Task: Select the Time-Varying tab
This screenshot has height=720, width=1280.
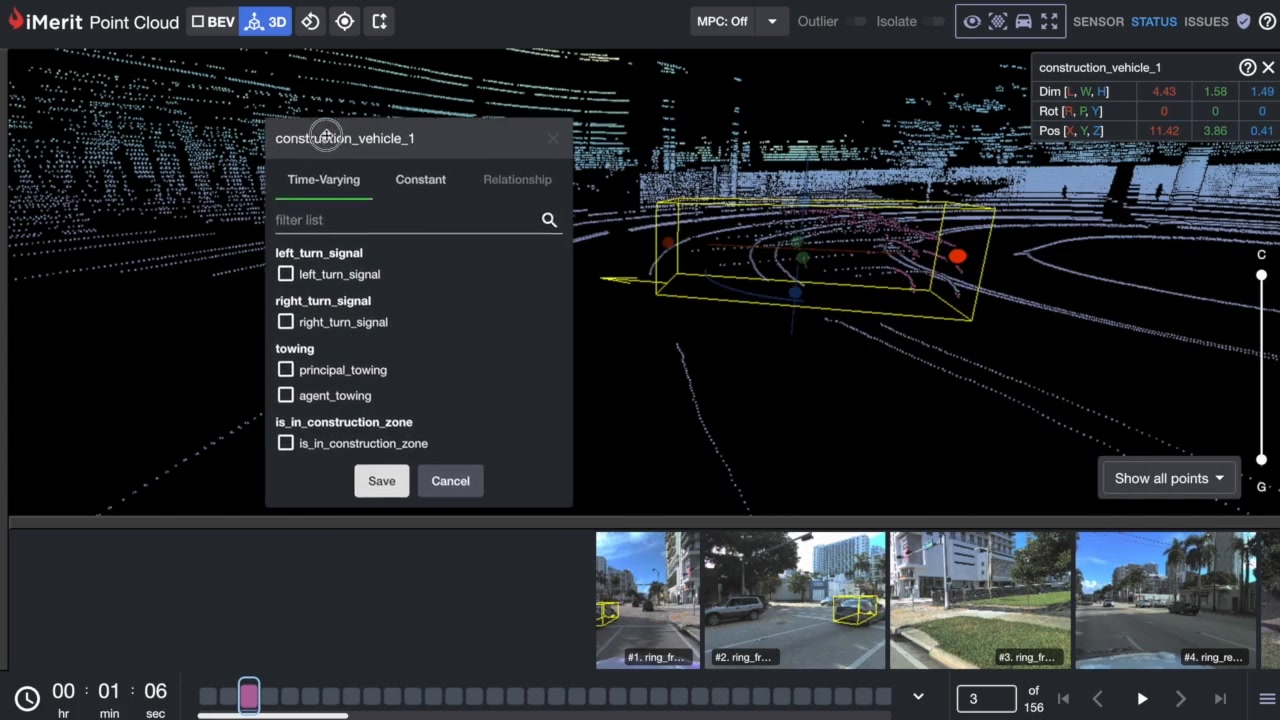Action: pyautogui.click(x=323, y=179)
